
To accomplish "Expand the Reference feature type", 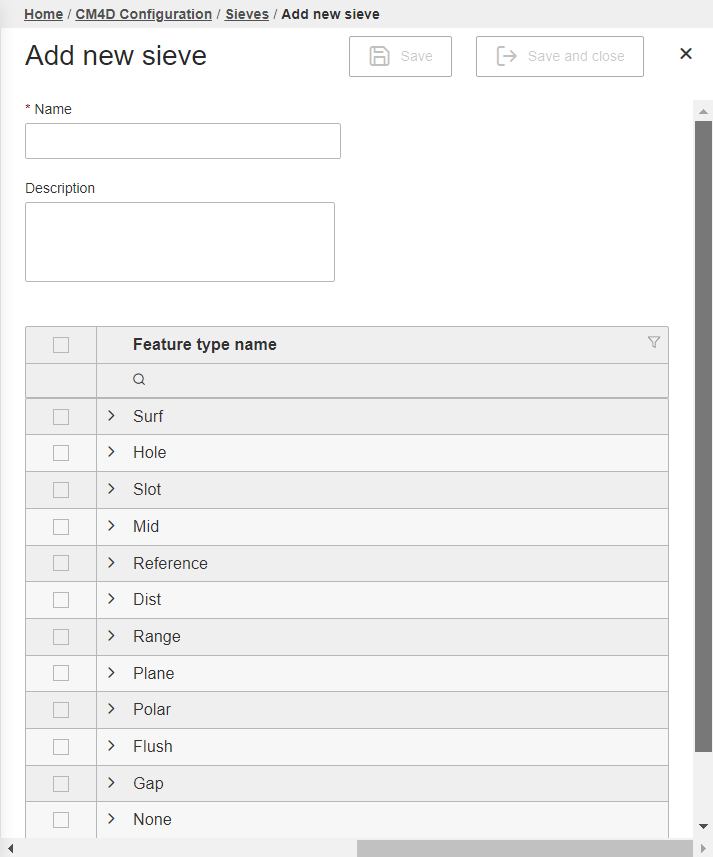I will [111, 563].
